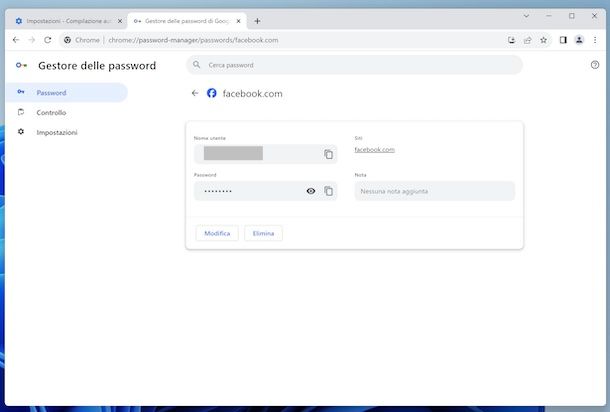Open the facebook.com site link
The width and height of the screenshot is (610, 412).
(x=374, y=149)
